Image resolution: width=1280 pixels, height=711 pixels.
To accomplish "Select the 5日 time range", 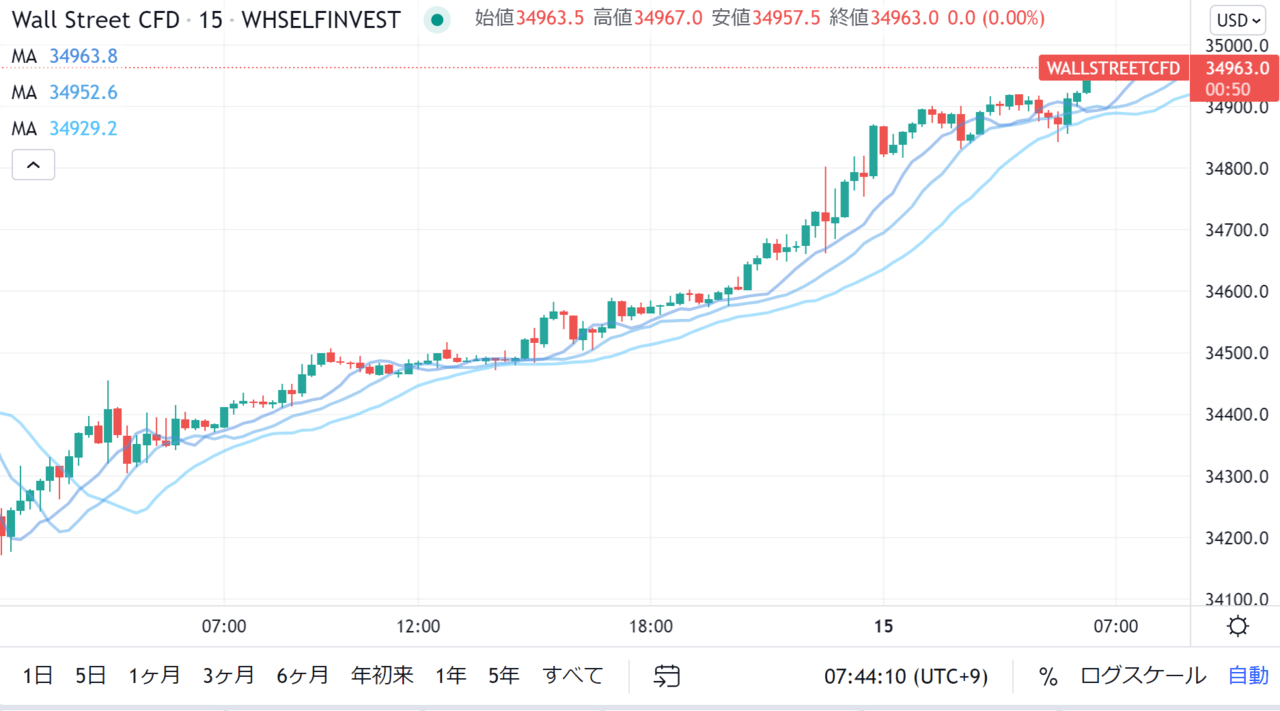I will click(90, 676).
